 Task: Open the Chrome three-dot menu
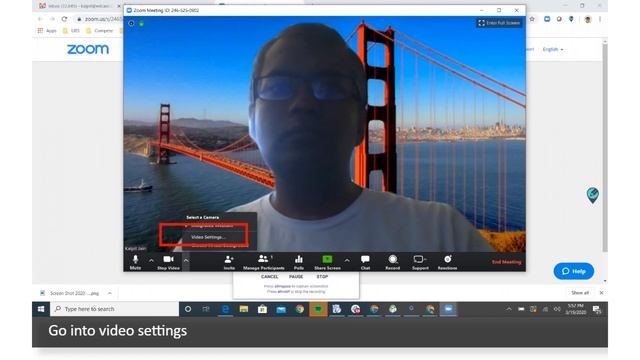600,19
